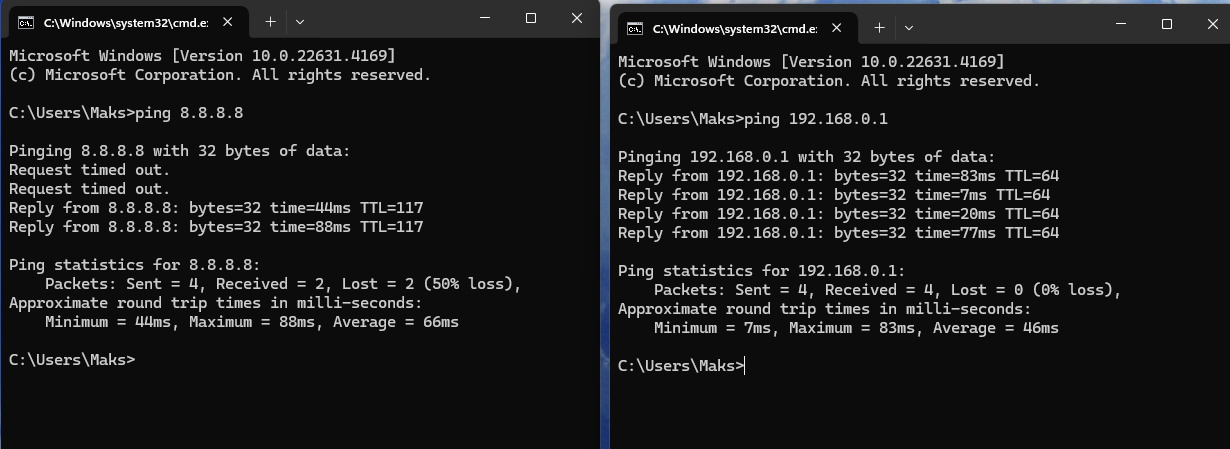Click 'Ping statistics for 8.8.8.8:' line

134,265
